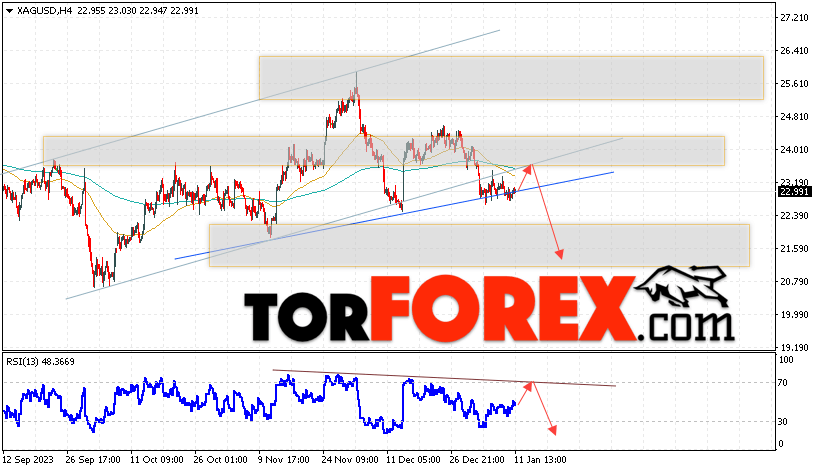Click the 11 Dec 05:00 time label

413,460
